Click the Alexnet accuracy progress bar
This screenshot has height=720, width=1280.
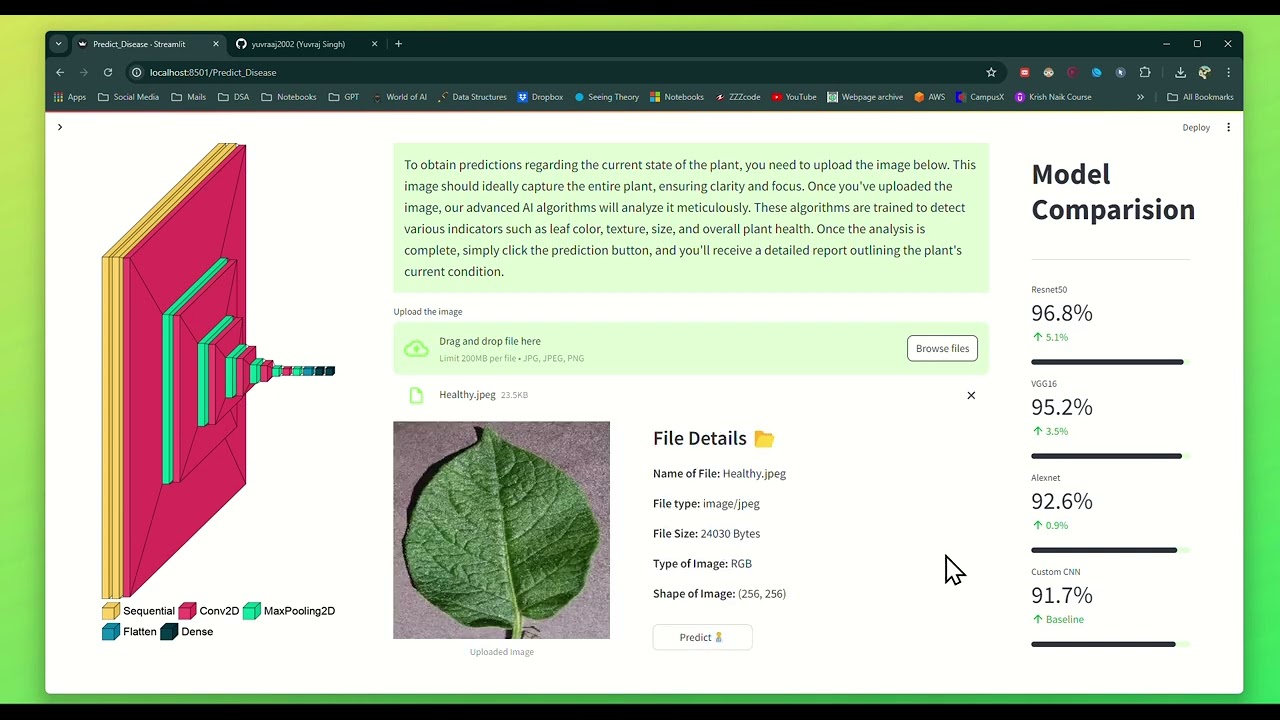pos(1110,550)
